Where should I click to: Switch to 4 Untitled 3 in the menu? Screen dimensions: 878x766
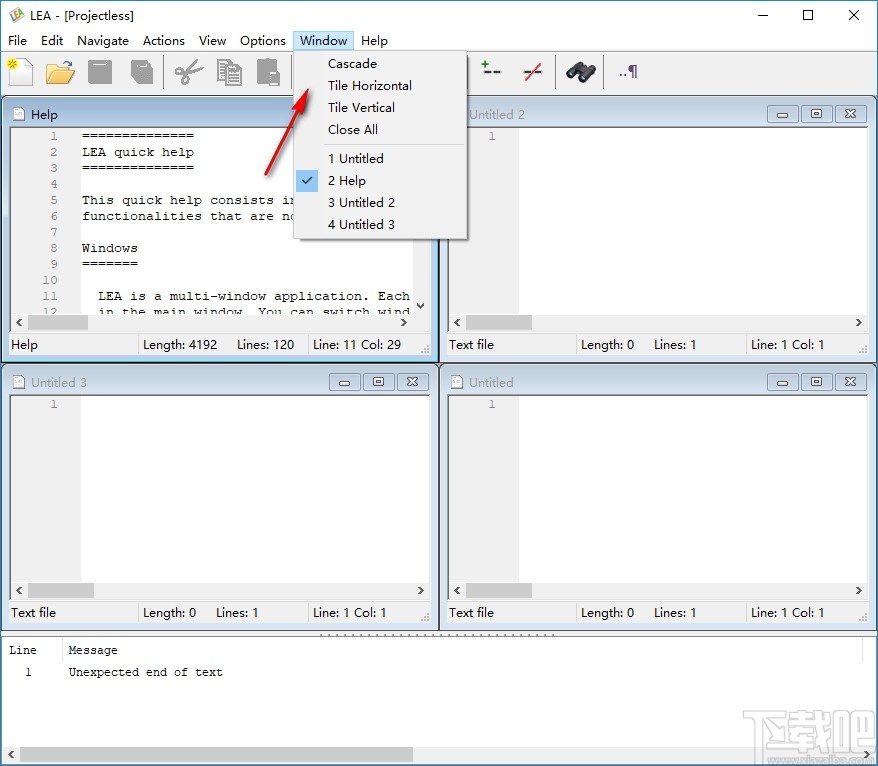tap(380, 225)
